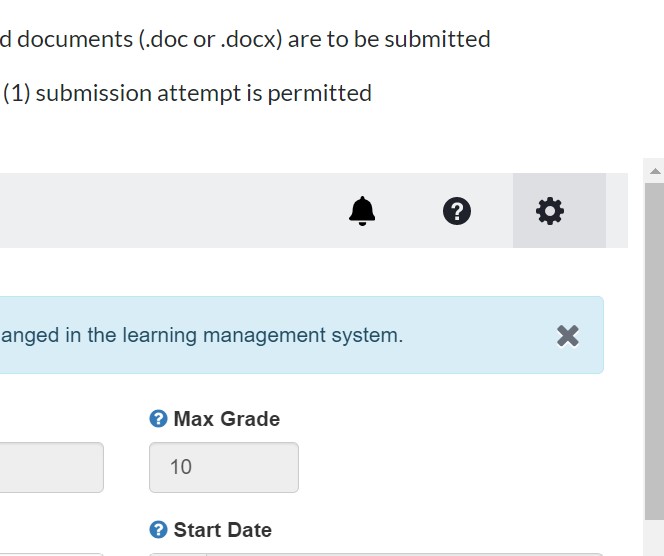This screenshot has height=556, width=664.
Task: Click the Start Date label text
Action: click(223, 530)
